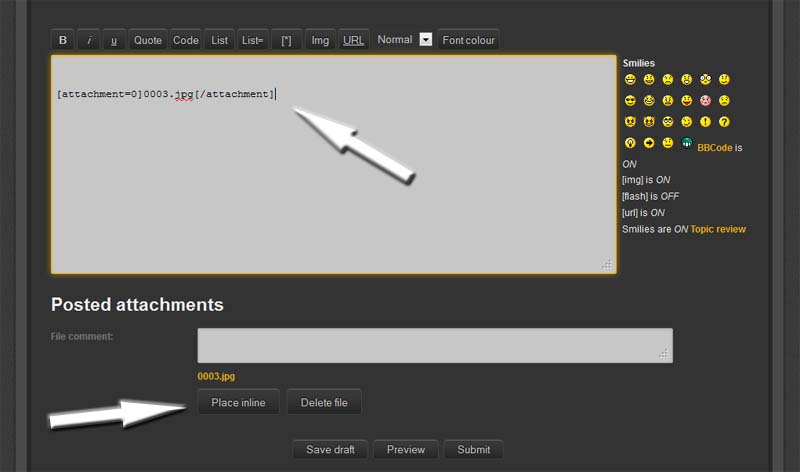Insert the winking smiley
Viewport: 800px width, 472px height.
[x=687, y=121]
